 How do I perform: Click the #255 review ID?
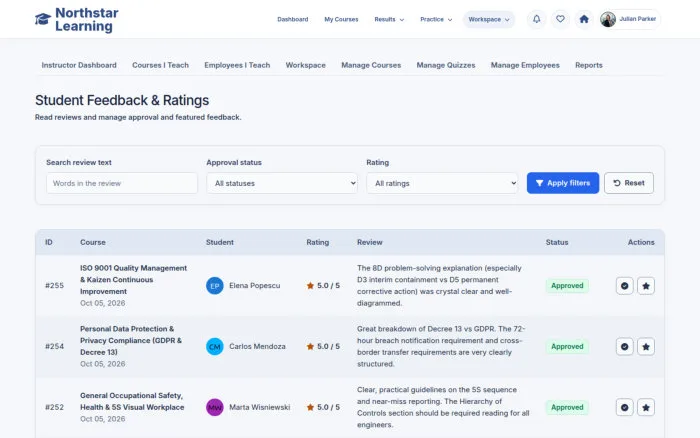[54, 286]
